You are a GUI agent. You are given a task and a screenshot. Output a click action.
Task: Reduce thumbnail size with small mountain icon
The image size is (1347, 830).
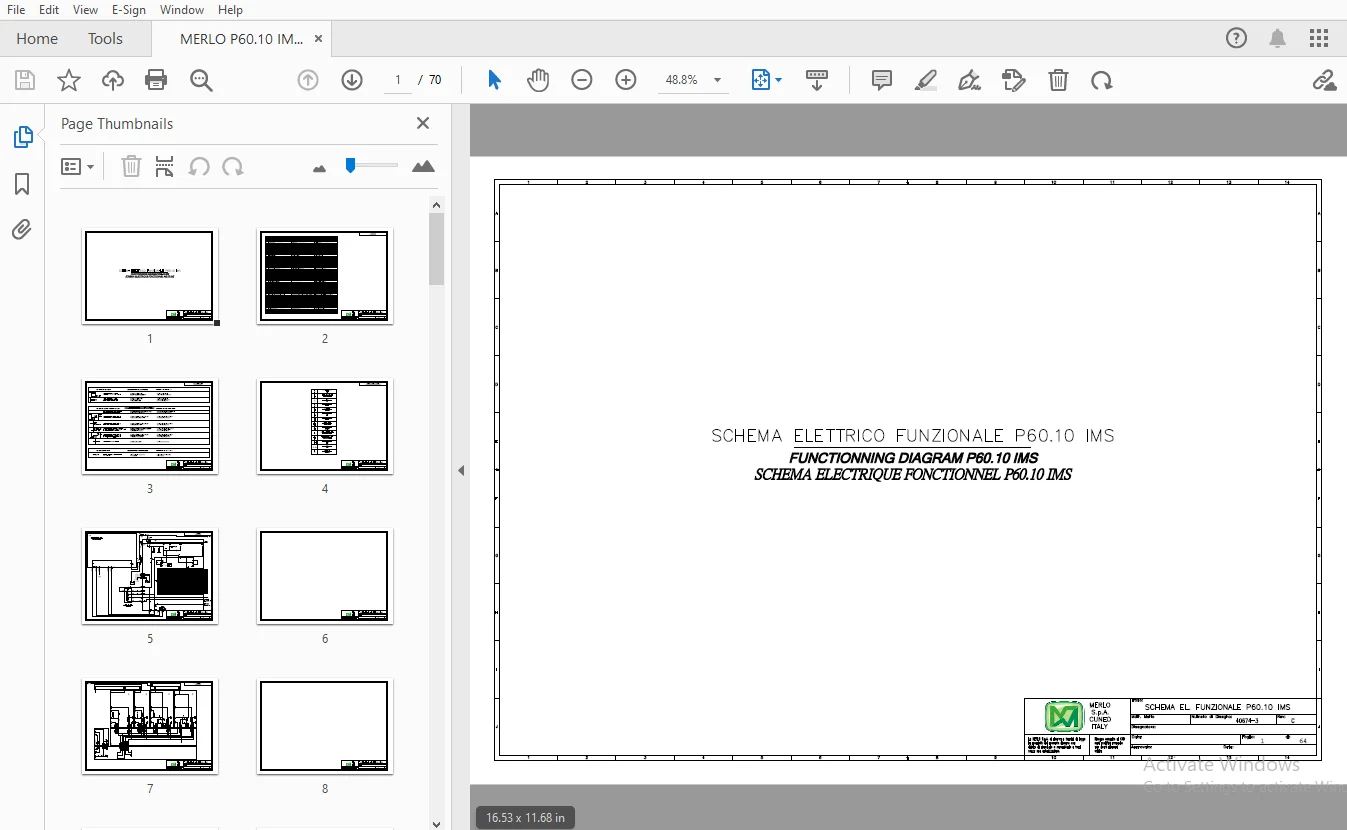pos(320,168)
